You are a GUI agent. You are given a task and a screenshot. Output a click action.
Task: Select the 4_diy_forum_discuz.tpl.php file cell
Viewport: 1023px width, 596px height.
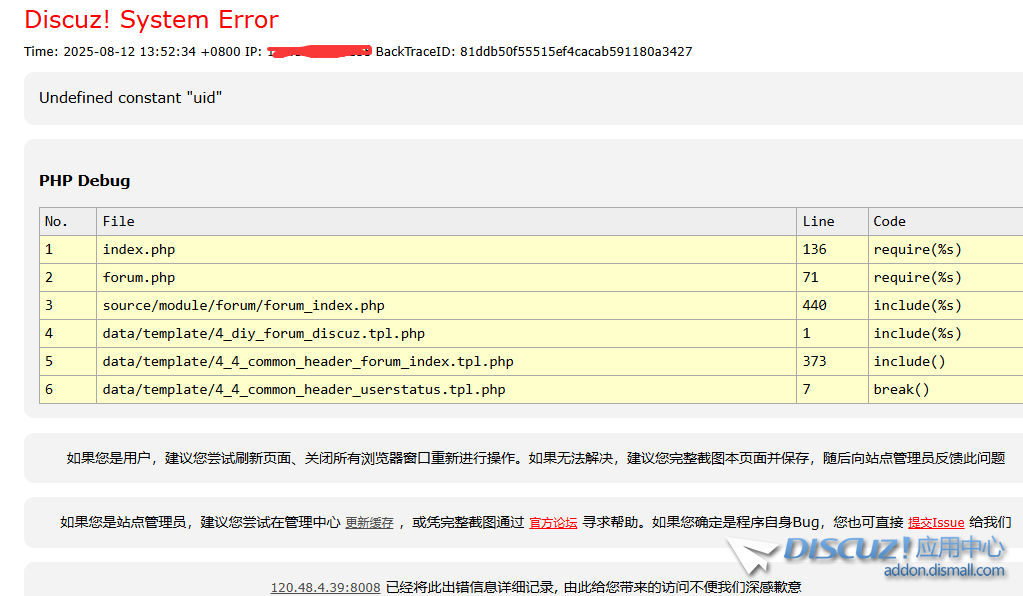pos(263,333)
